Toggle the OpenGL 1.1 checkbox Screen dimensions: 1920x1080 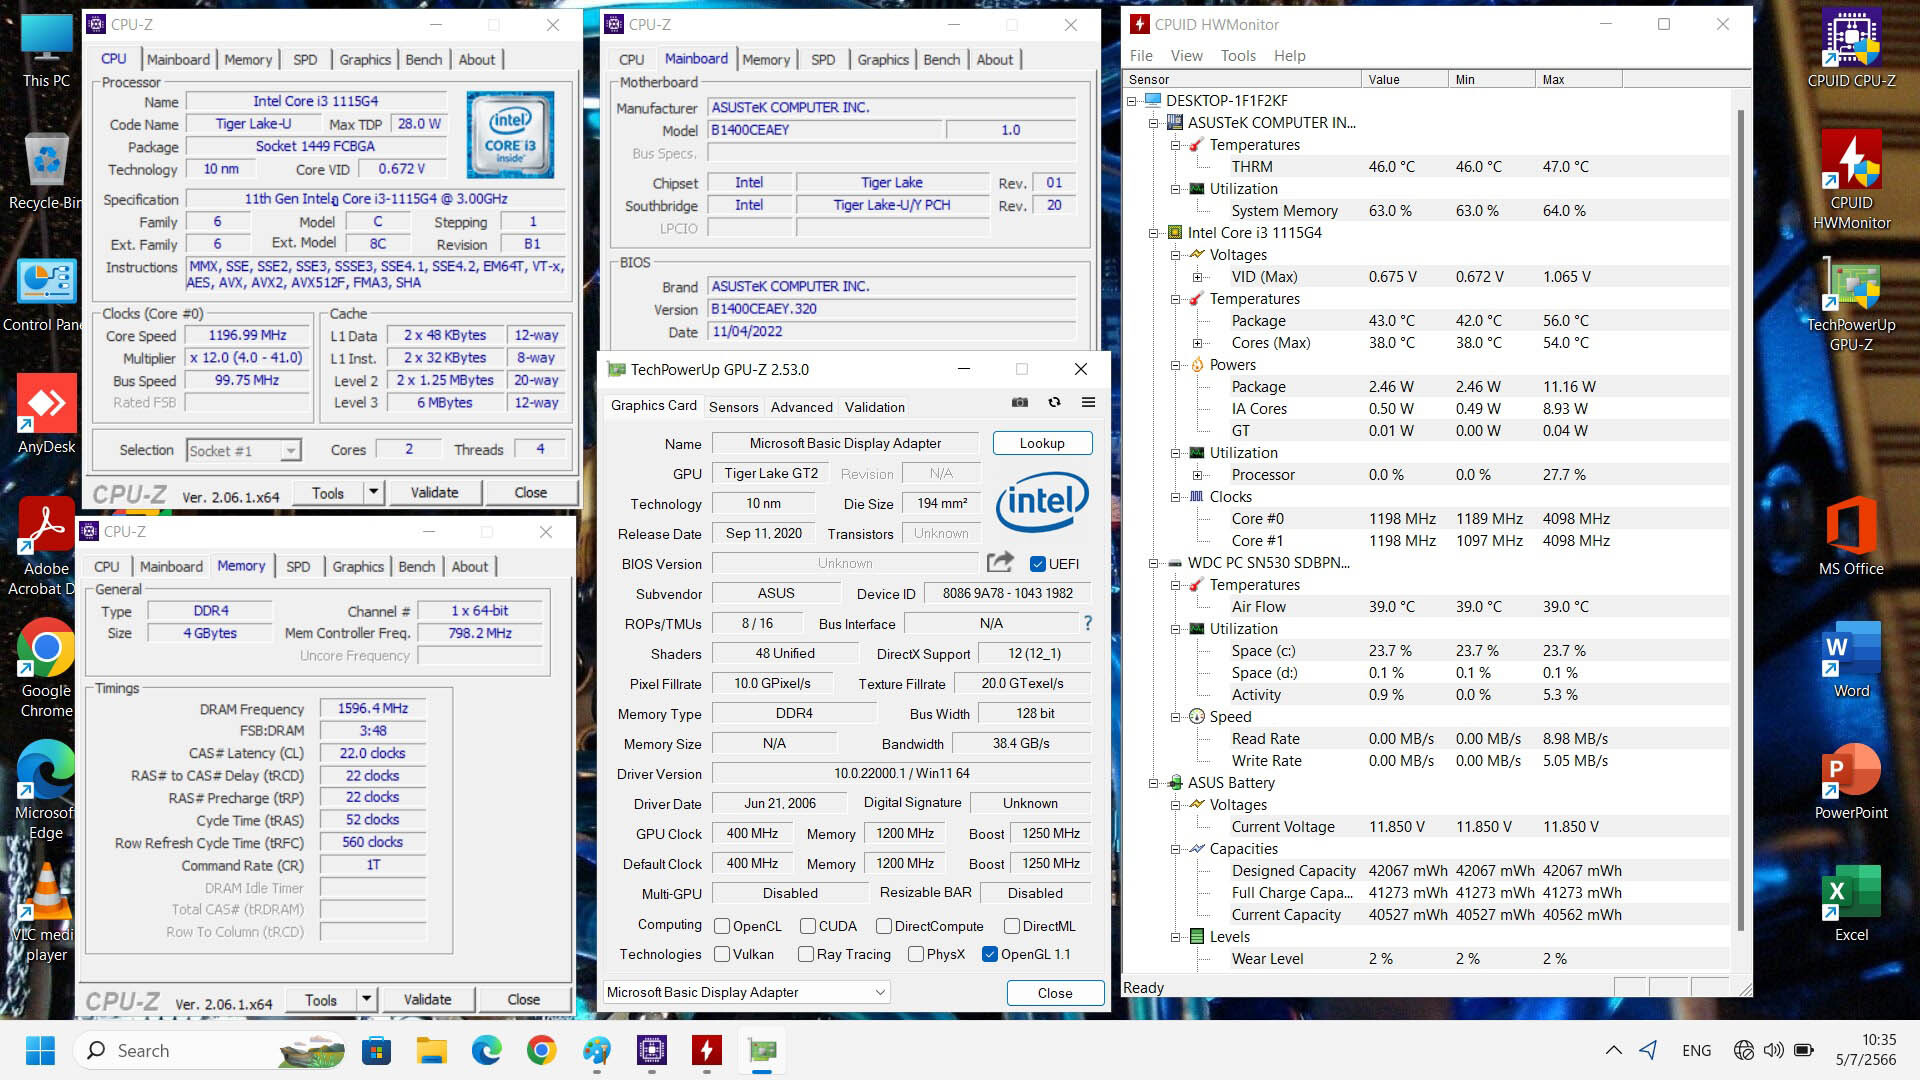point(990,954)
